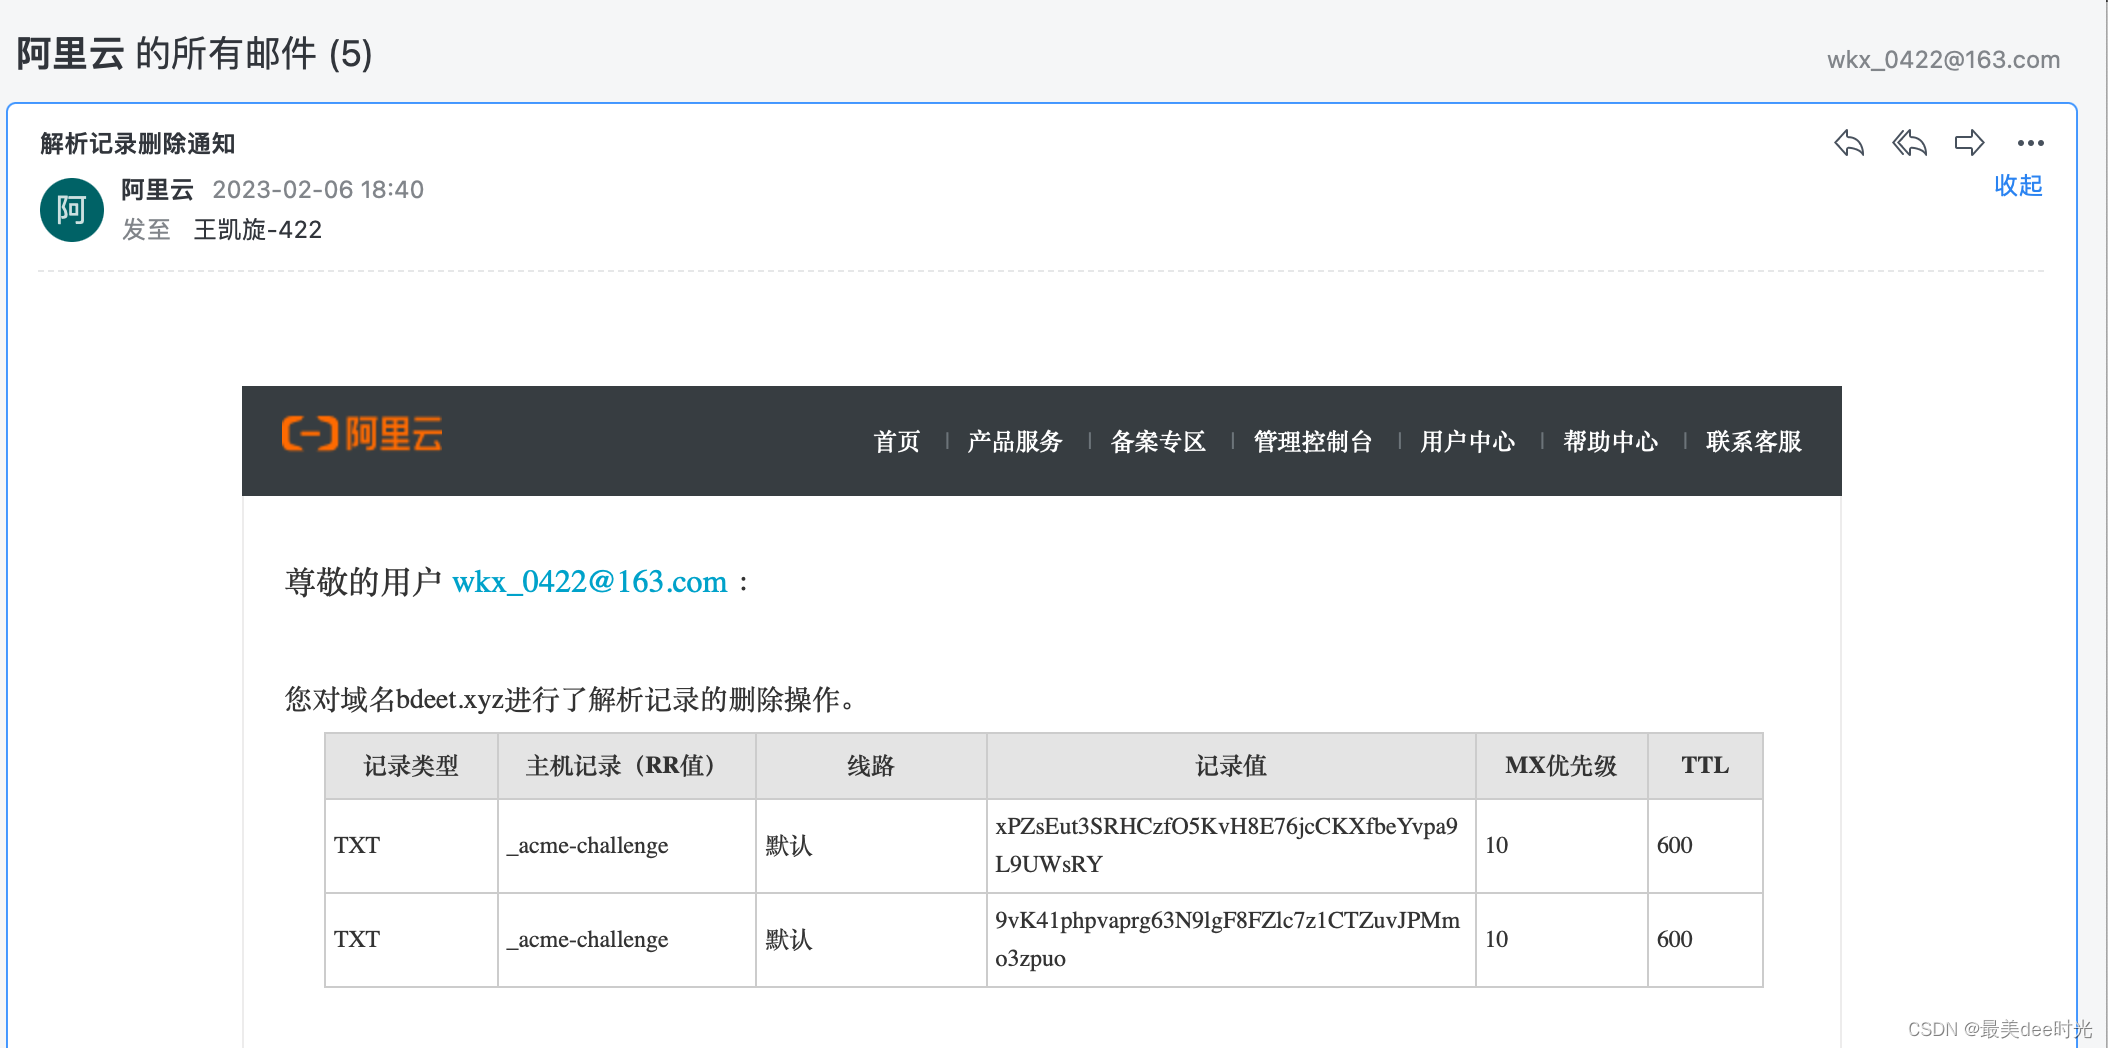Open 管理控制台 in the nav bar
Screen dimensions: 2108x1048
click(x=1313, y=441)
